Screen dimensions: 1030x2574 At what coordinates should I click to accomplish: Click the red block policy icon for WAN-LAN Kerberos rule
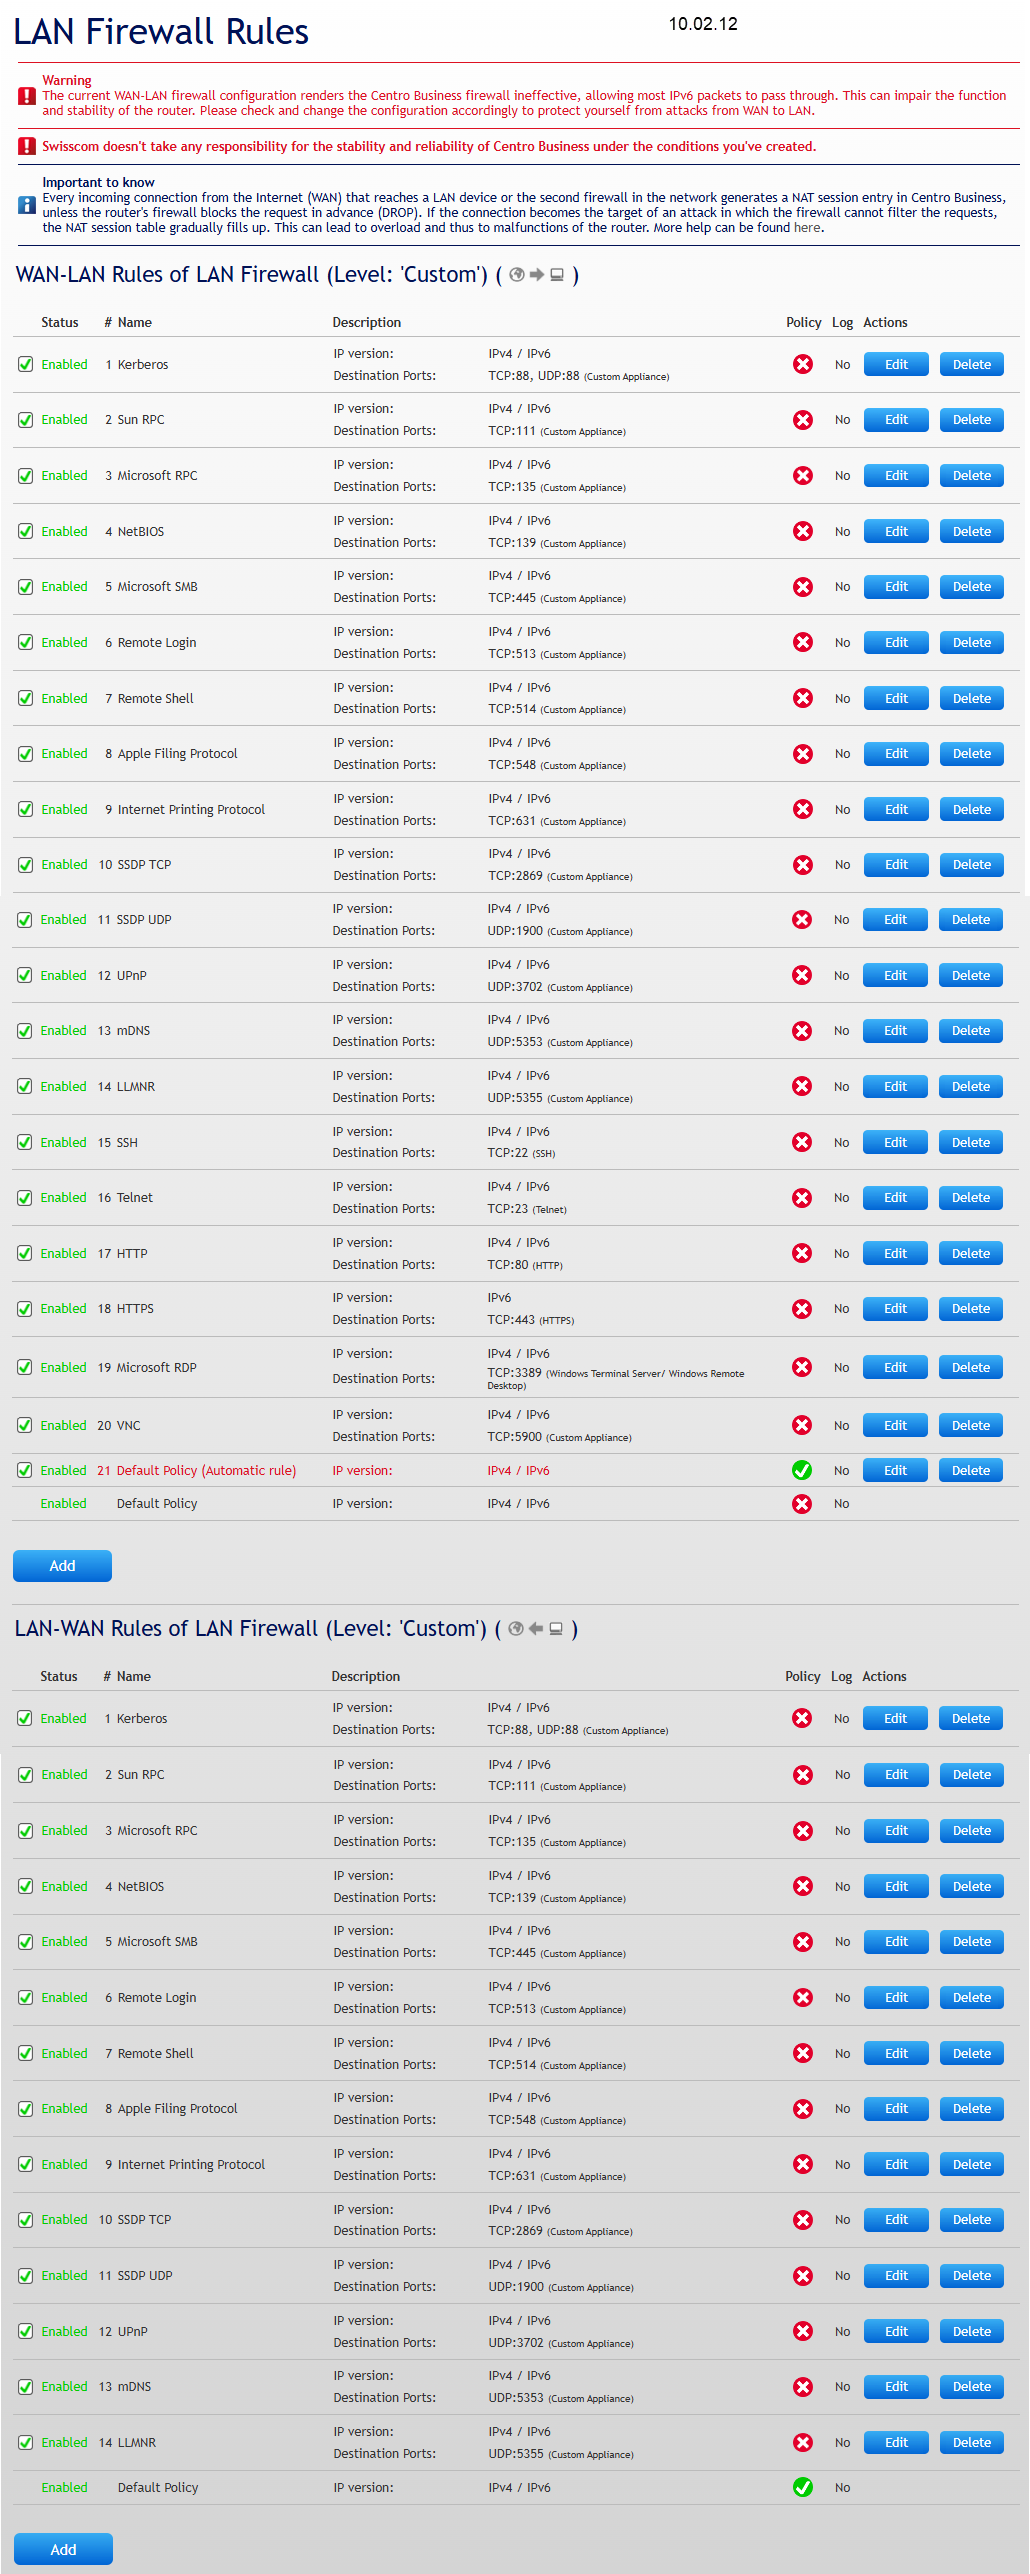(x=802, y=365)
